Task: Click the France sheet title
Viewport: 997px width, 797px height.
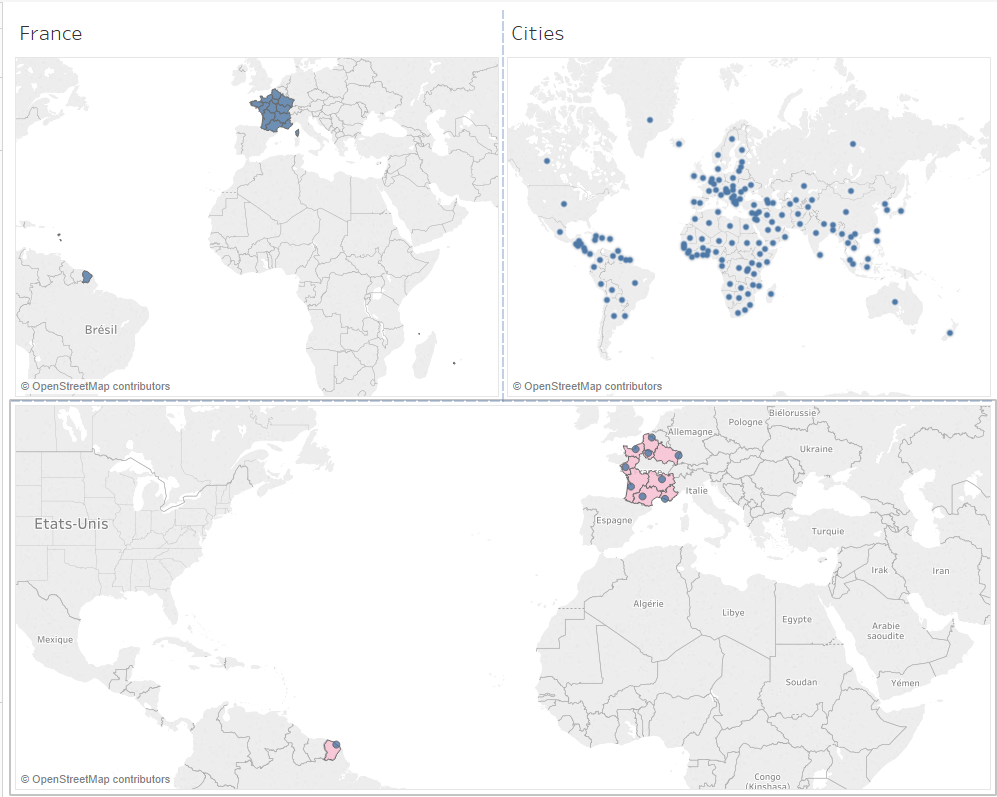Action: (x=51, y=33)
